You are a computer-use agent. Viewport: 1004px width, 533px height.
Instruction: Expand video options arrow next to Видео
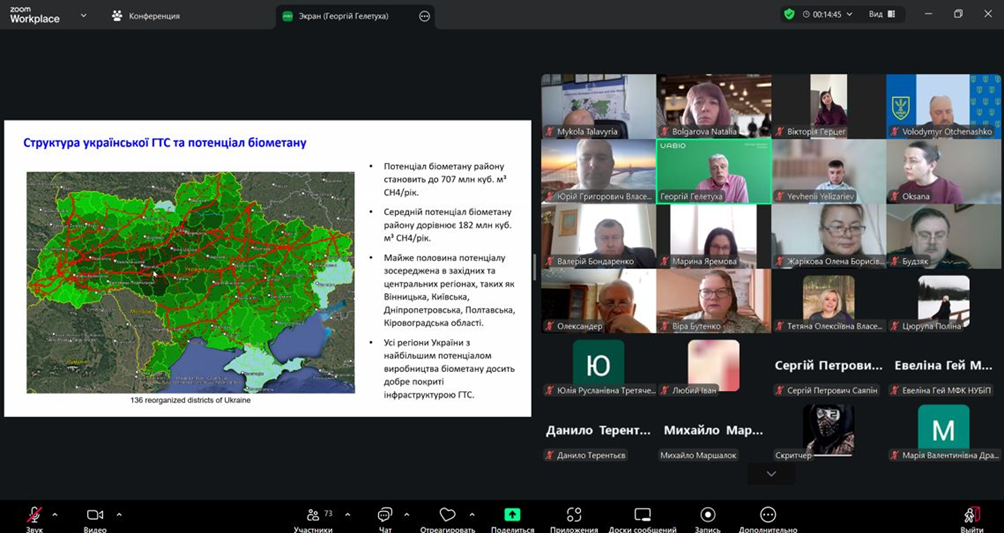tap(119, 514)
